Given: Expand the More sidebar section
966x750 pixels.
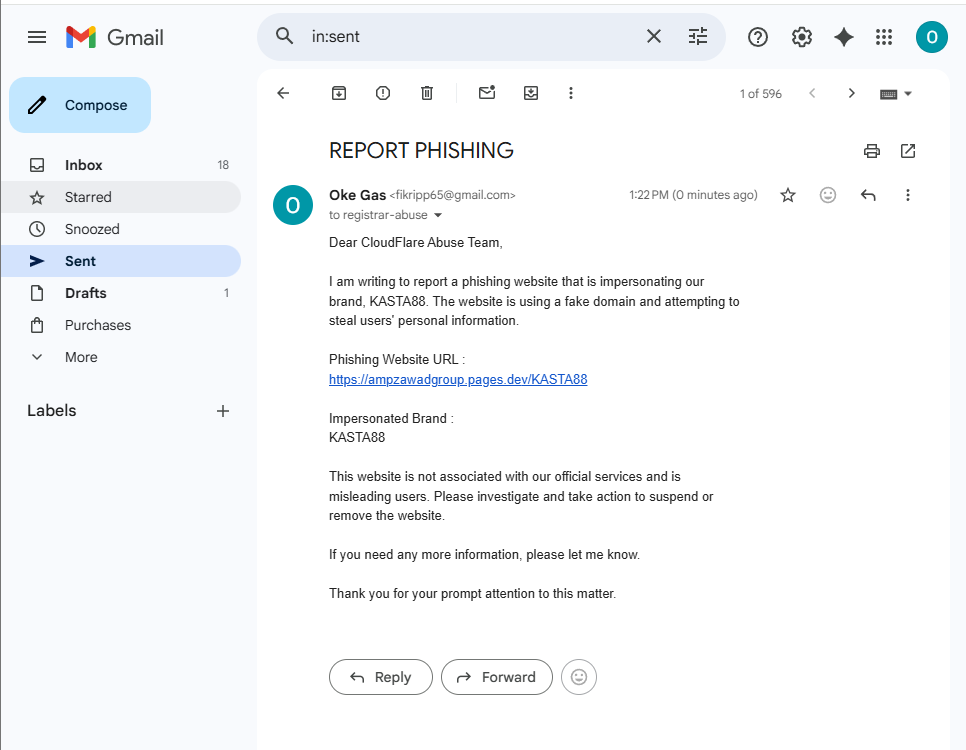Looking at the screenshot, I should (121, 357).
